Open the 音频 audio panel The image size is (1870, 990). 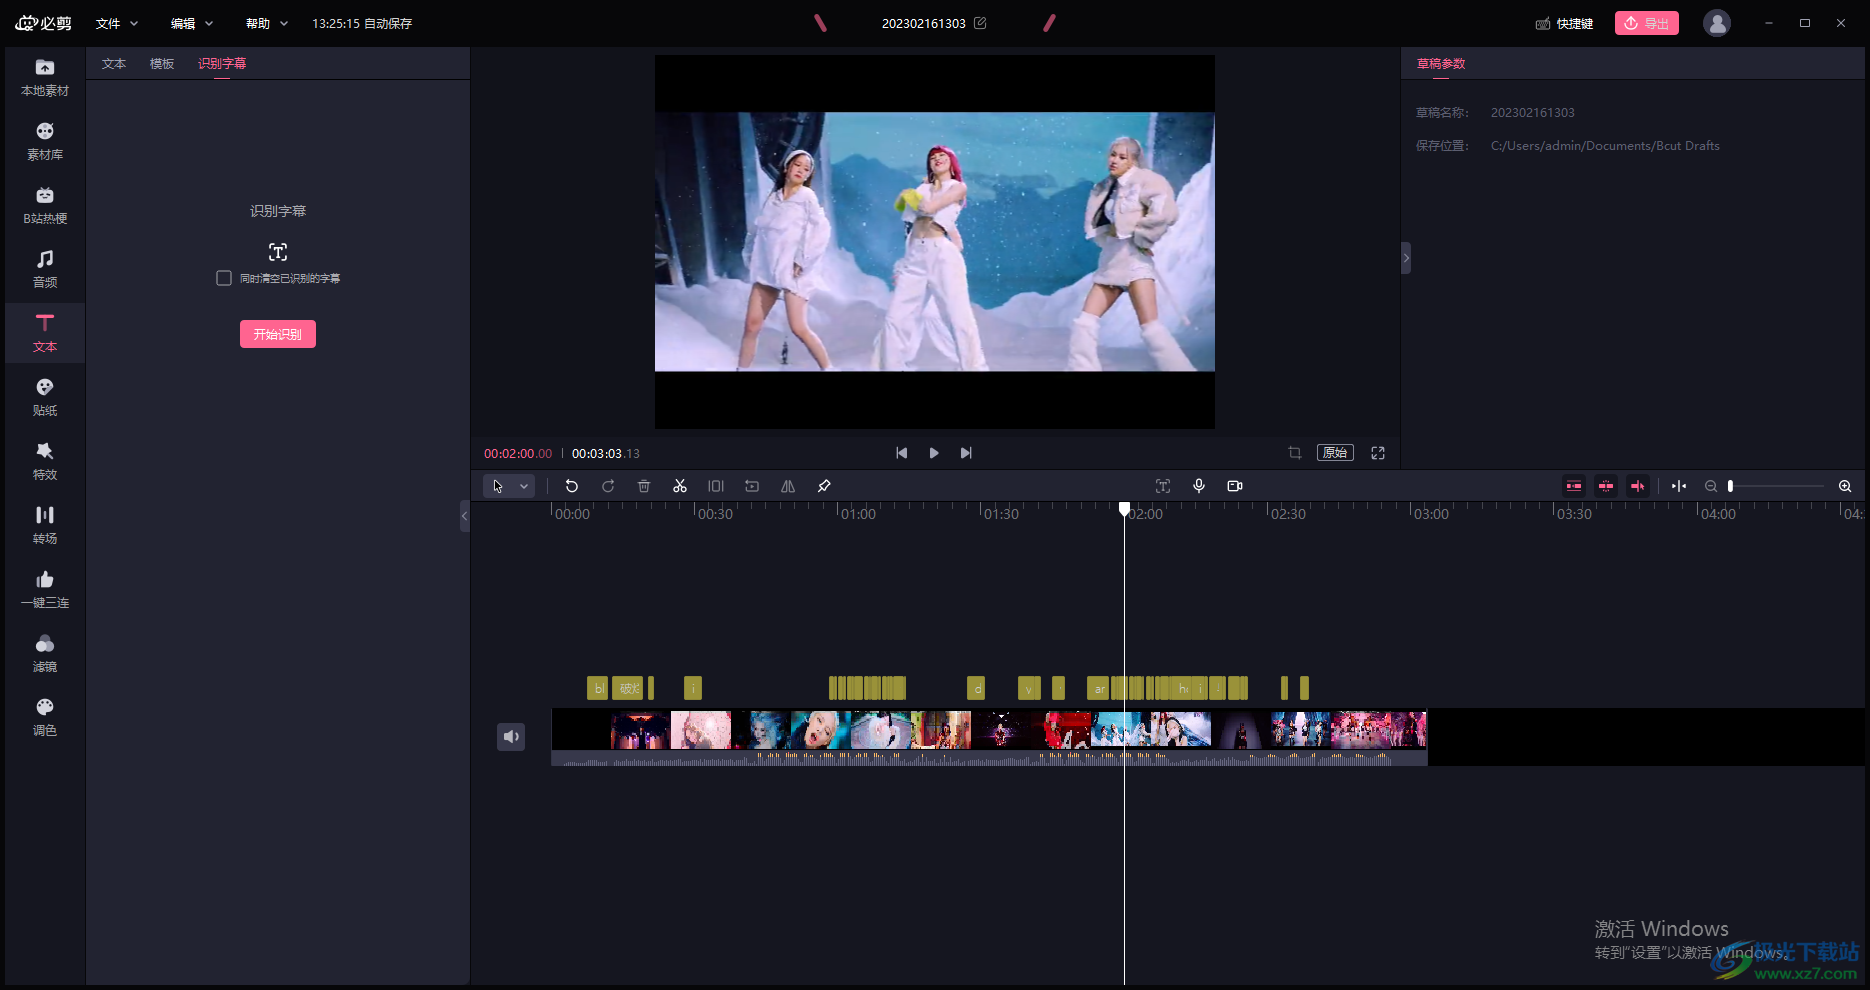click(x=45, y=270)
